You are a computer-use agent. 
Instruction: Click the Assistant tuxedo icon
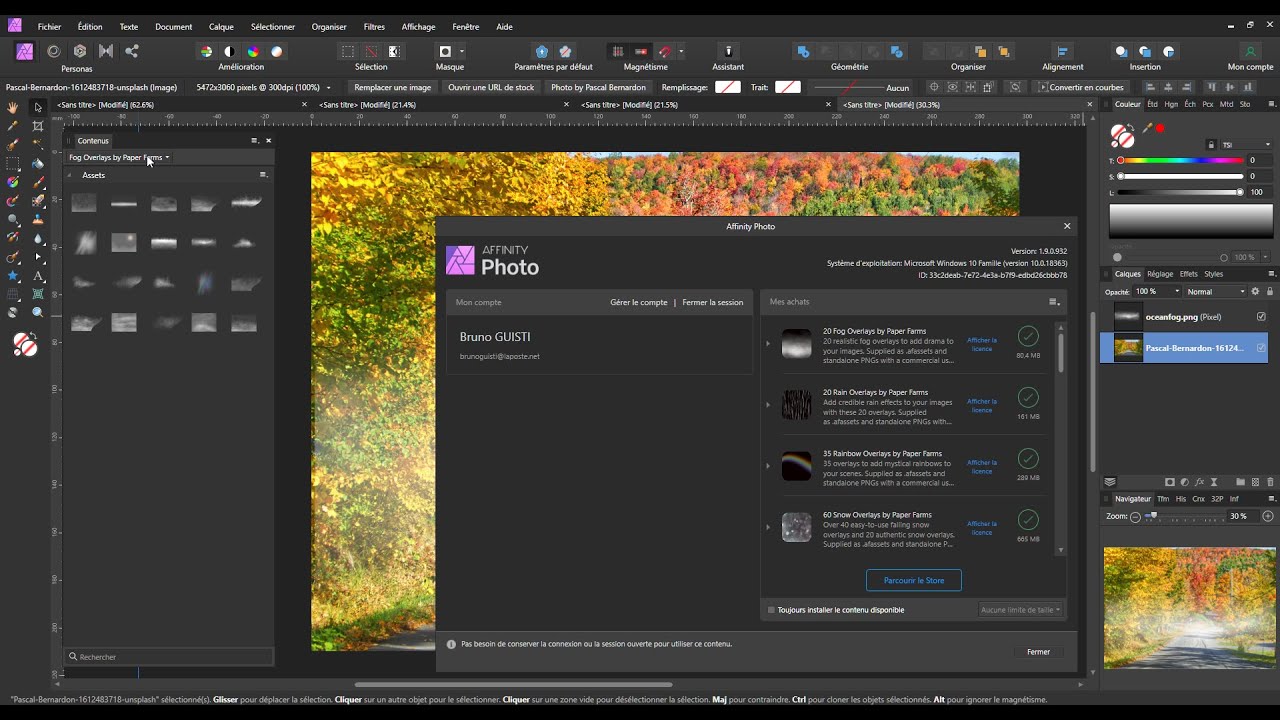point(728,51)
